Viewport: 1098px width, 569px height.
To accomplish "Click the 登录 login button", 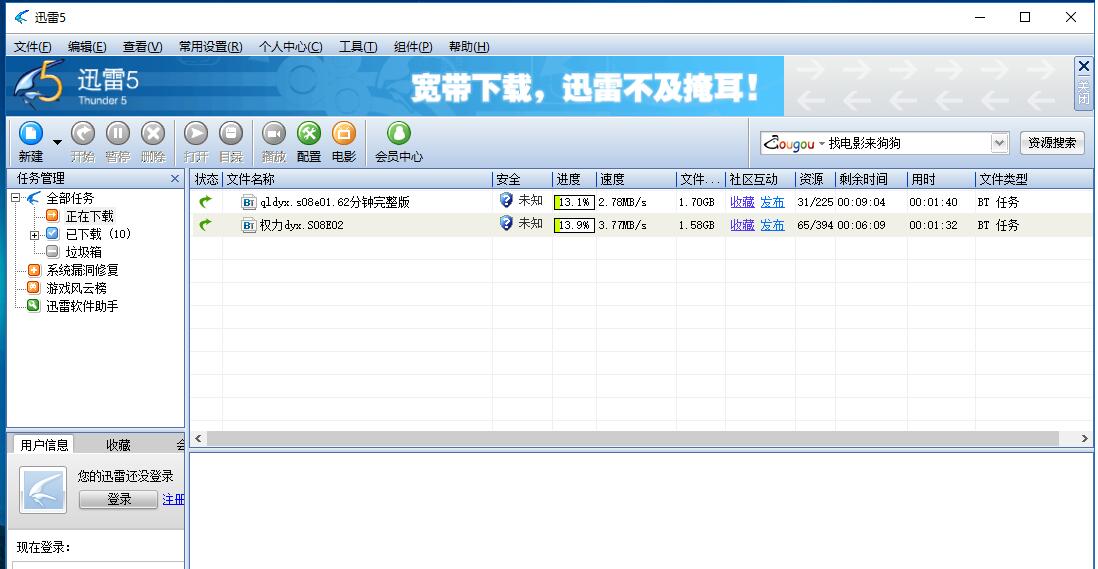I will coord(118,499).
